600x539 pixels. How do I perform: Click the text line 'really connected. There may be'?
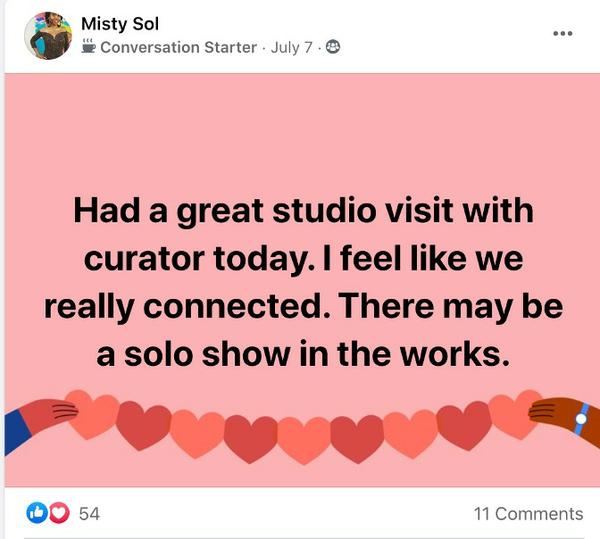pyautogui.click(x=303, y=306)
